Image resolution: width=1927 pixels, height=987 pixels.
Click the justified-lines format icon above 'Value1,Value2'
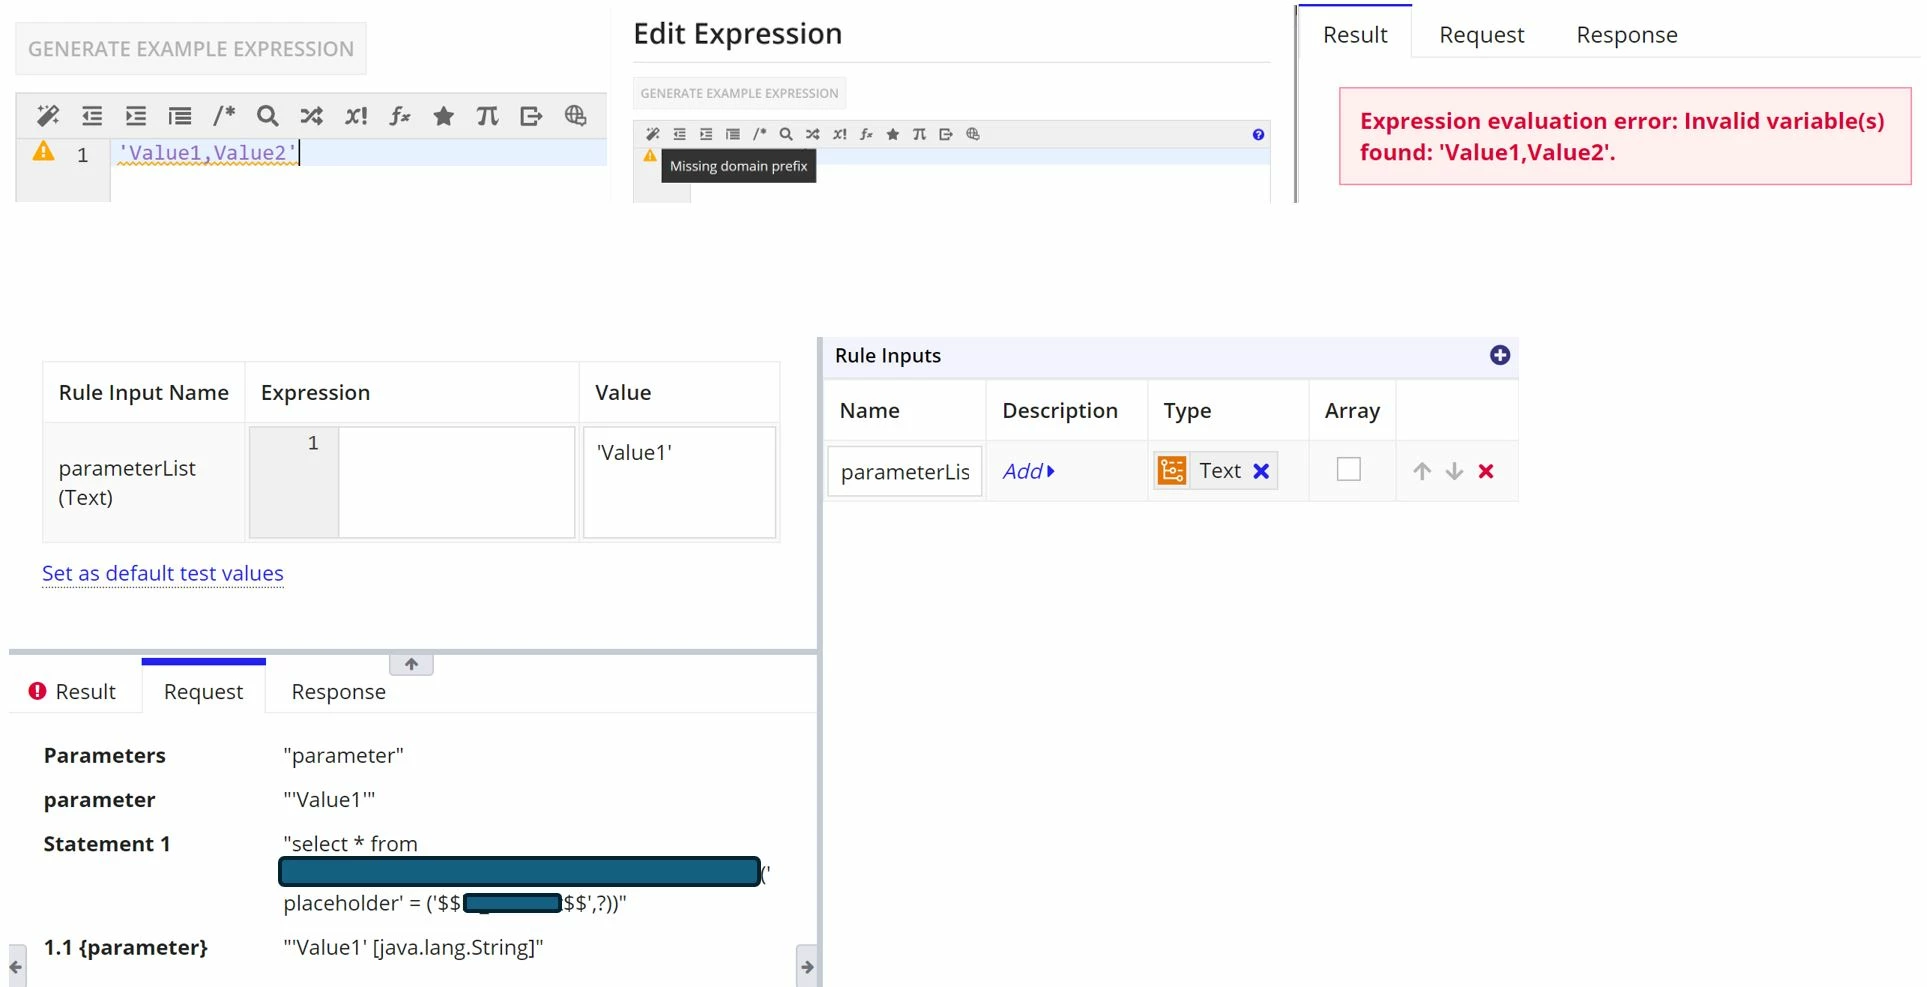pyautogui.click(x=180, y=116)
